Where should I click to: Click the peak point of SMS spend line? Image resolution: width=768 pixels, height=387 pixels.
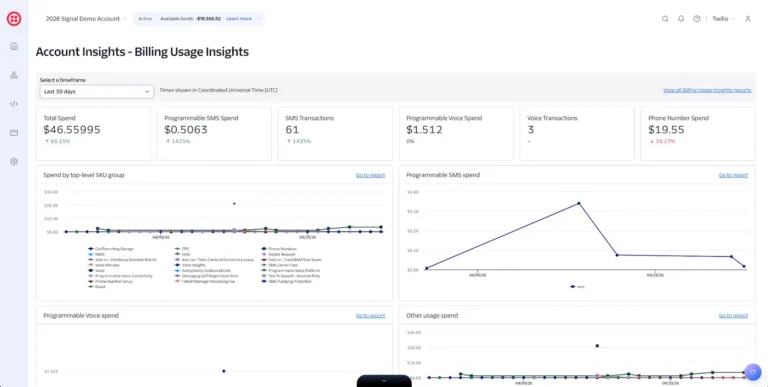click(578, 203)
